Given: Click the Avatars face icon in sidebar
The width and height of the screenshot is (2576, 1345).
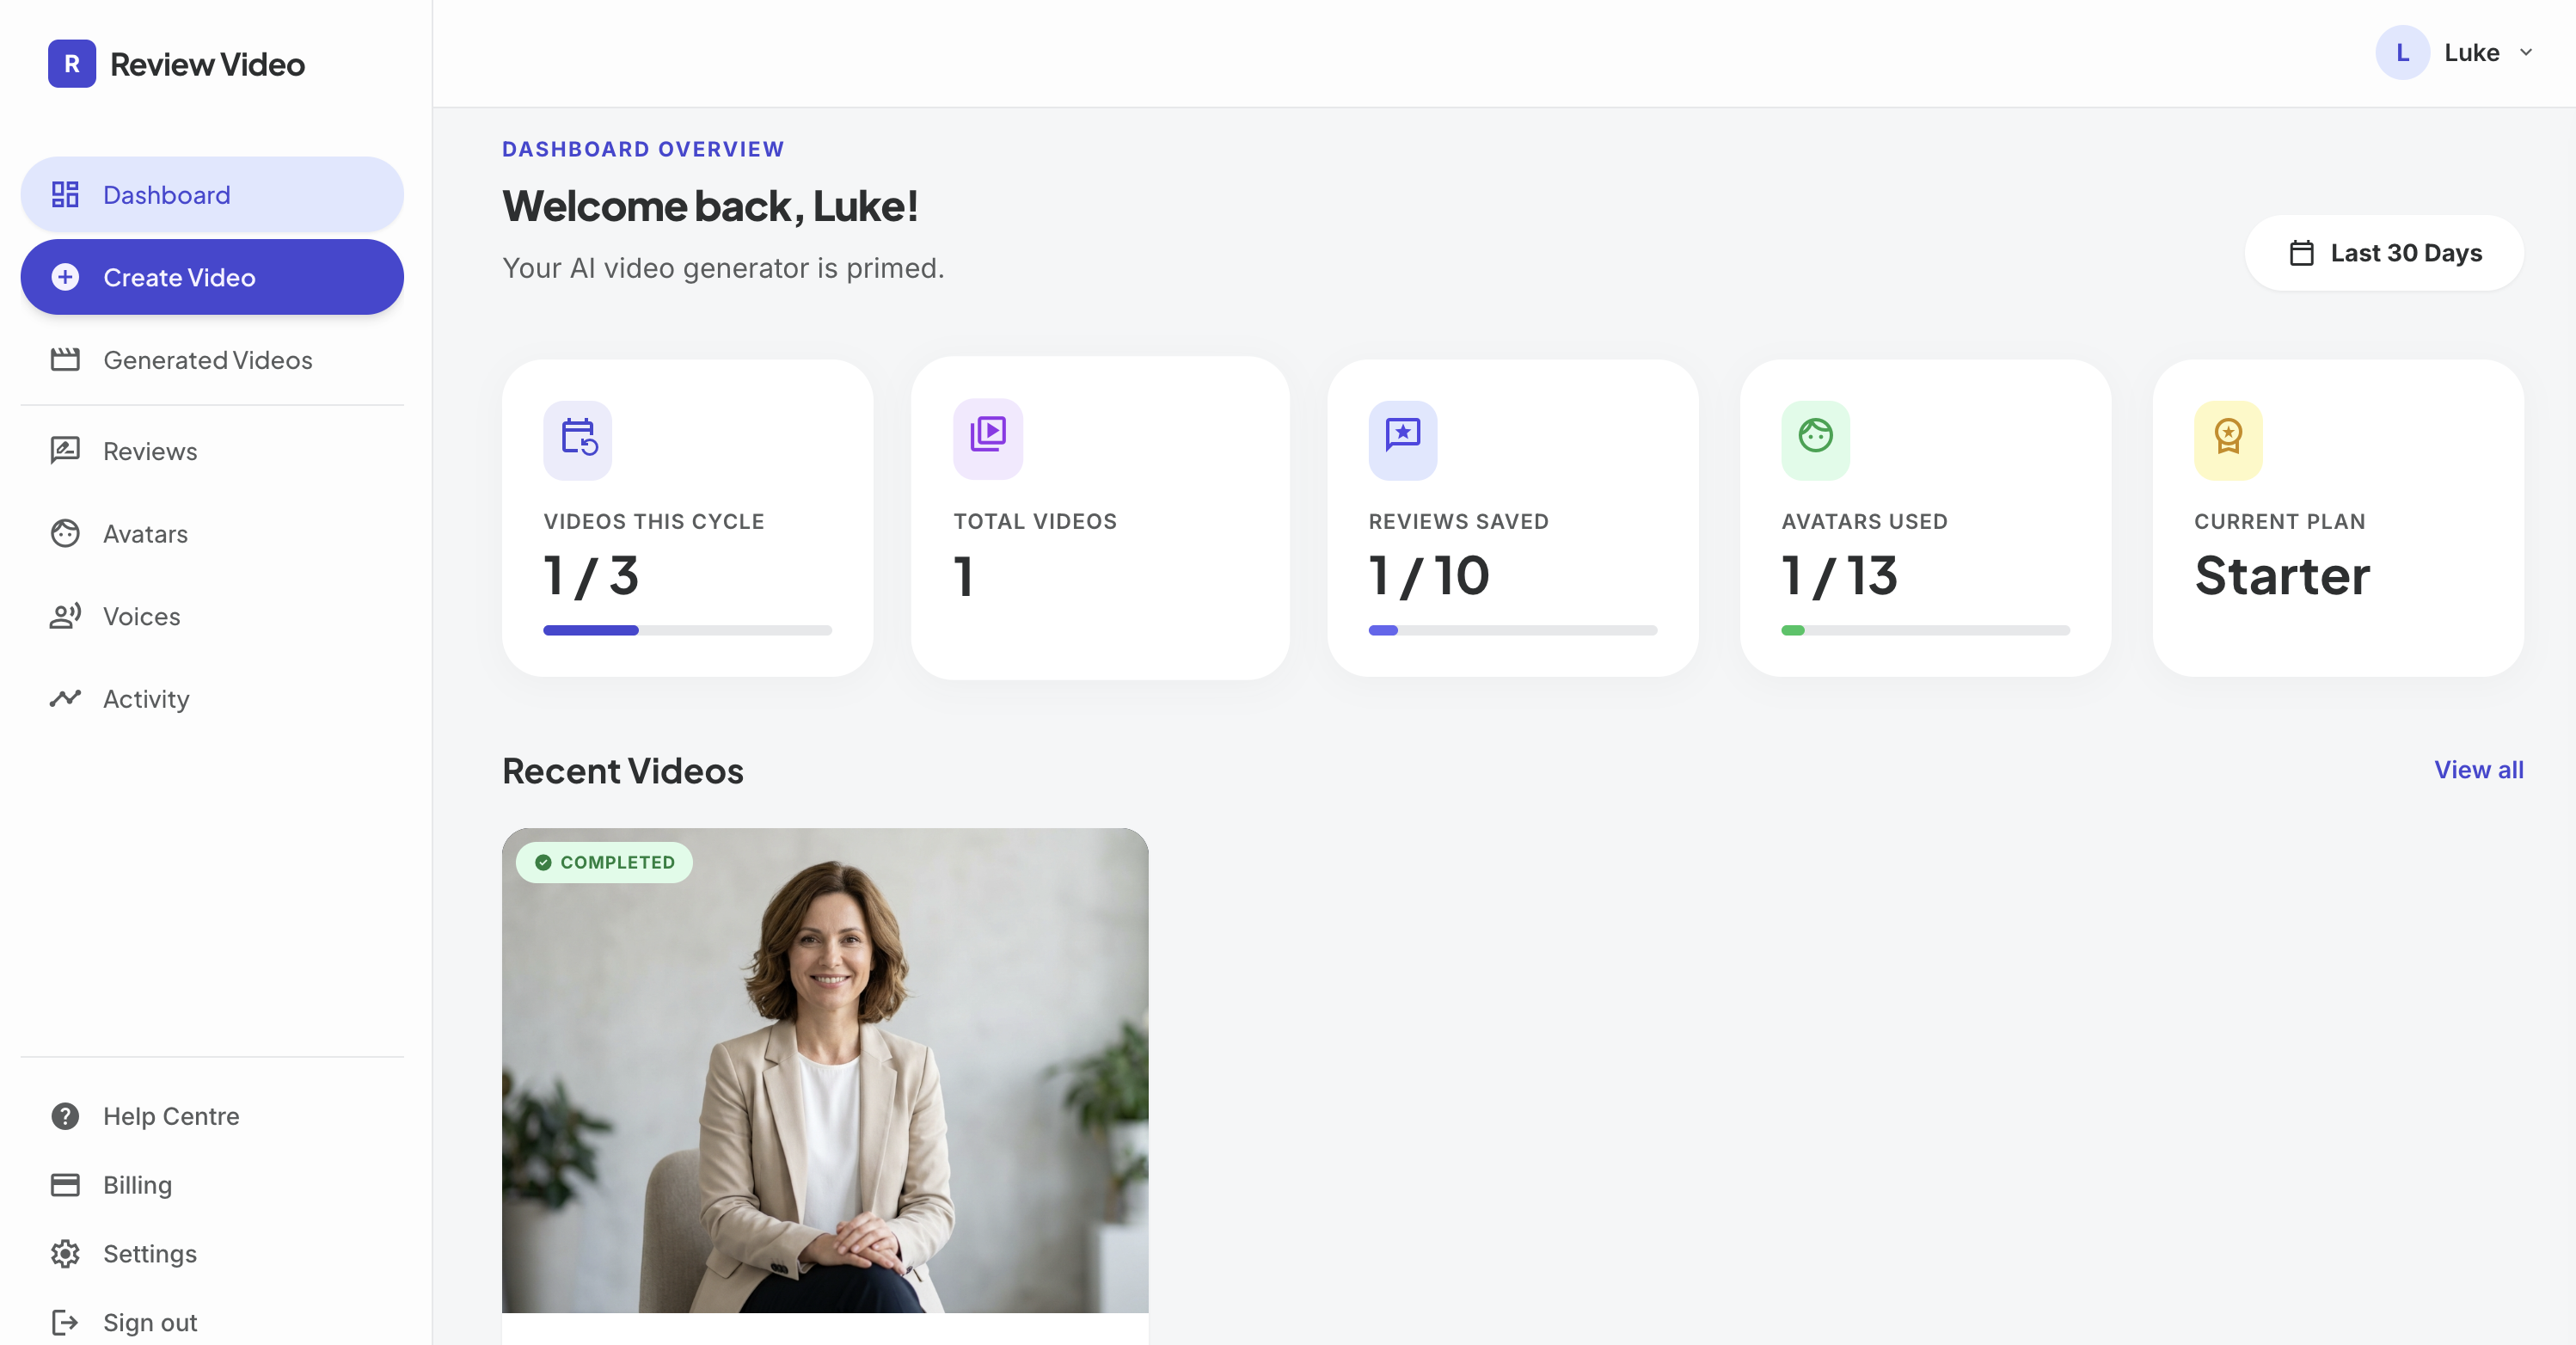Looking at the screenshot, I should [65, 534].
